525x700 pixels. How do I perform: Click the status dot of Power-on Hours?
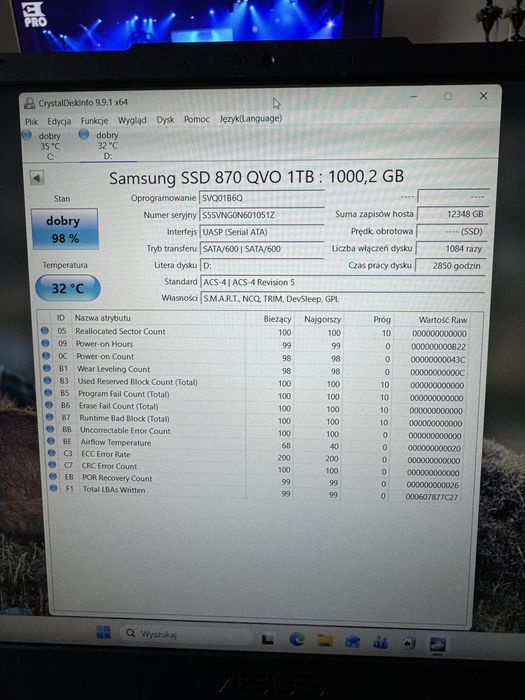[45, 343]
